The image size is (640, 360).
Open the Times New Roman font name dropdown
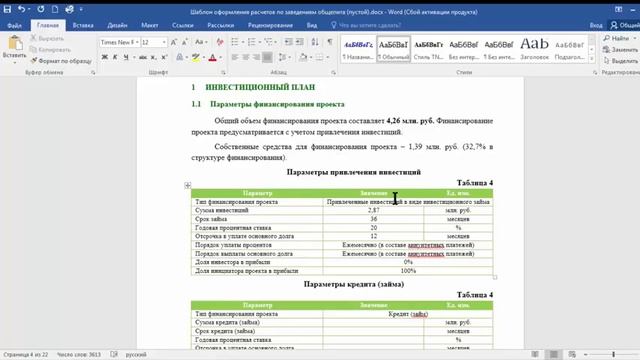tap(137, 42)
